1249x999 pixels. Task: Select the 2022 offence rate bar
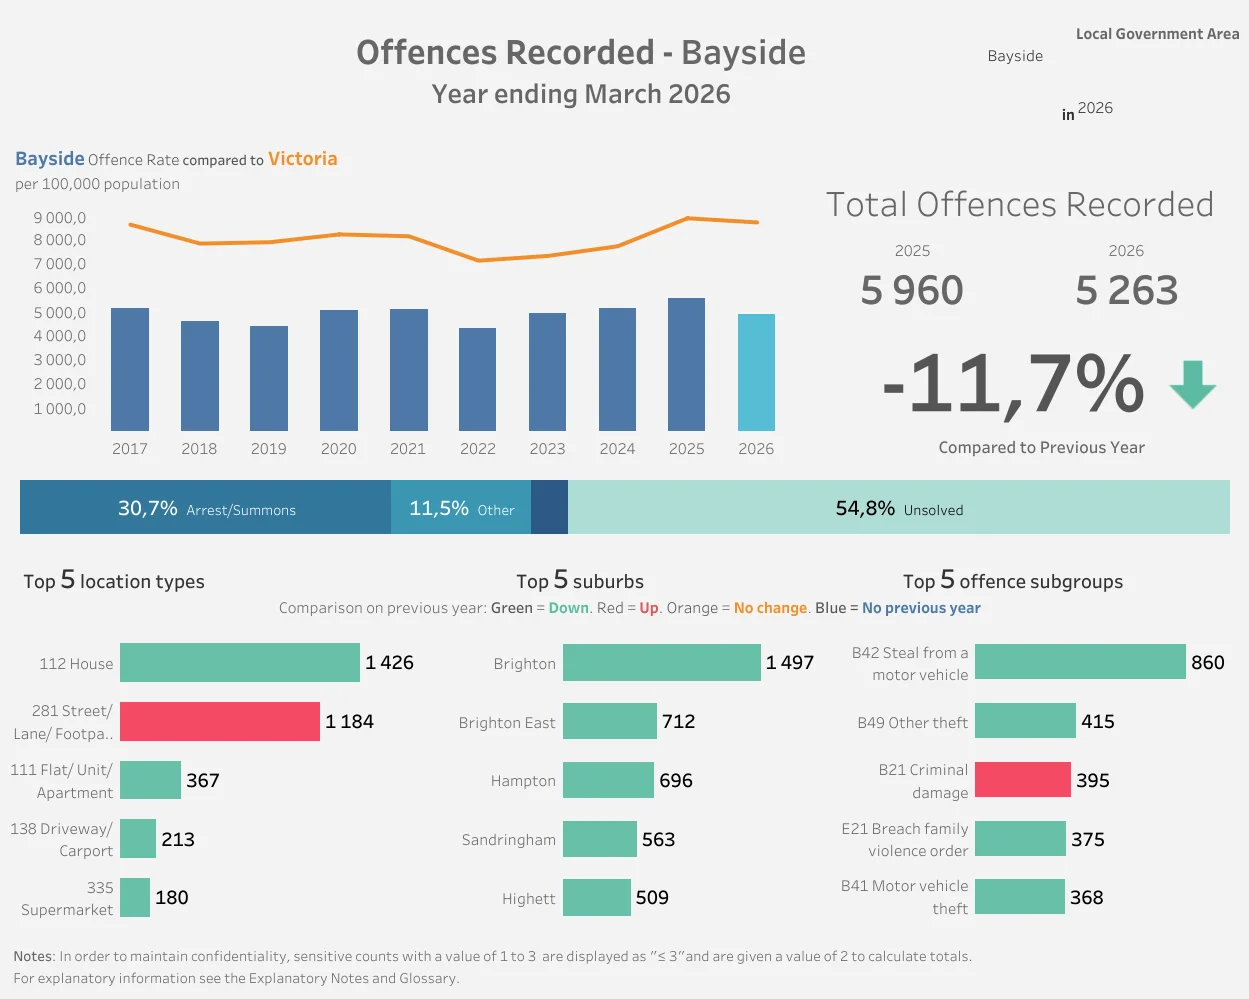click(x=477, y=379)
